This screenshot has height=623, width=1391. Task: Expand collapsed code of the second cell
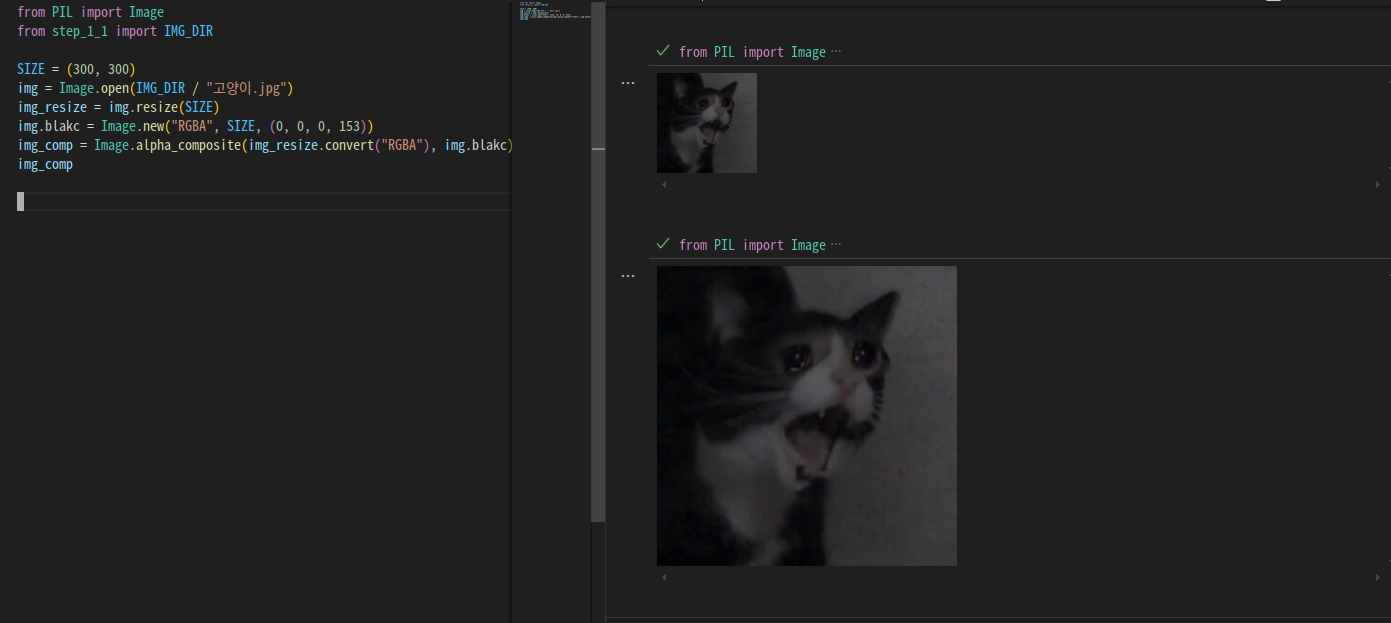click(x=836, y=245)
